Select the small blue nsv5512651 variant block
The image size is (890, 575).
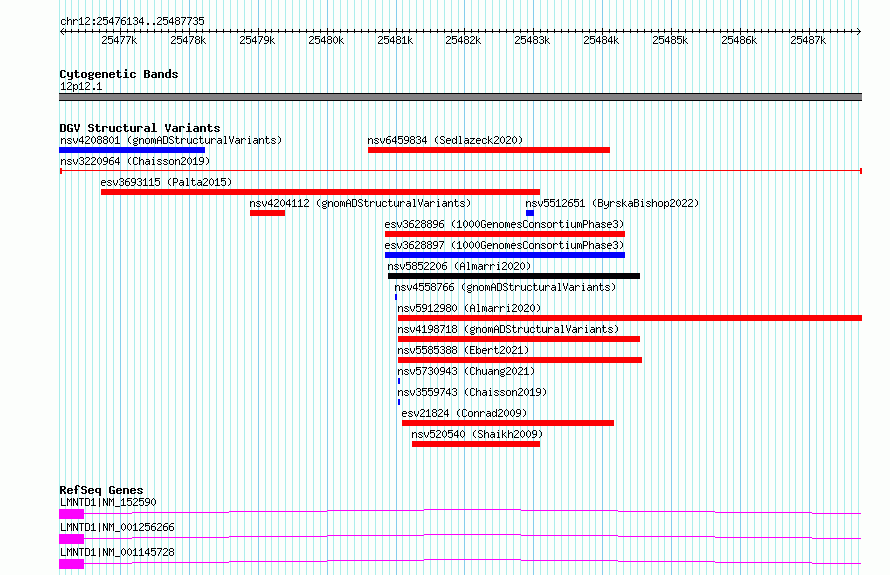point(530,213)
